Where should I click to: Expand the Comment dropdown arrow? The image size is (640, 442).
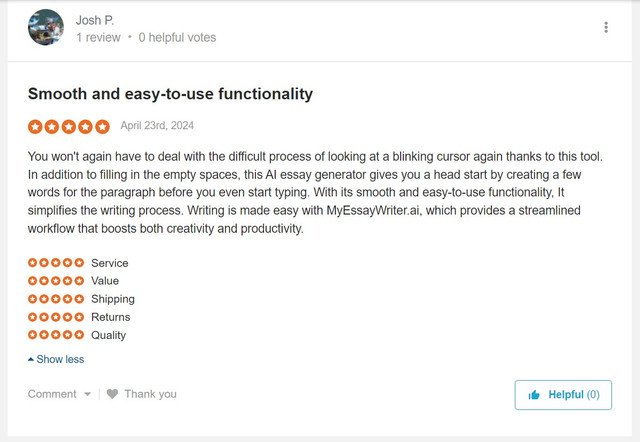coord(87,394)
